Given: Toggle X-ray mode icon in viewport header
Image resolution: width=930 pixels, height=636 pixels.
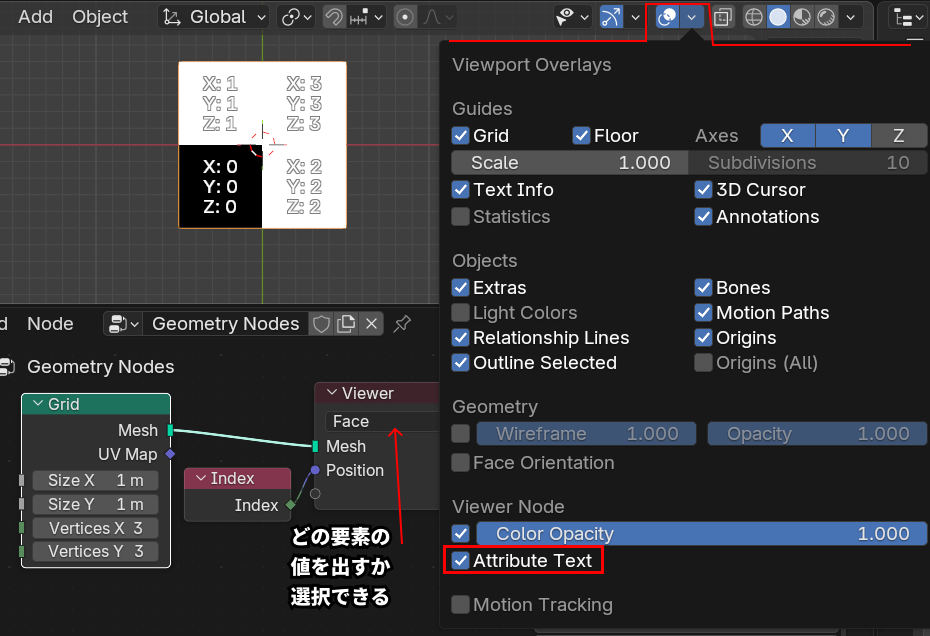Looking at the screenshot, I should 723,17.
